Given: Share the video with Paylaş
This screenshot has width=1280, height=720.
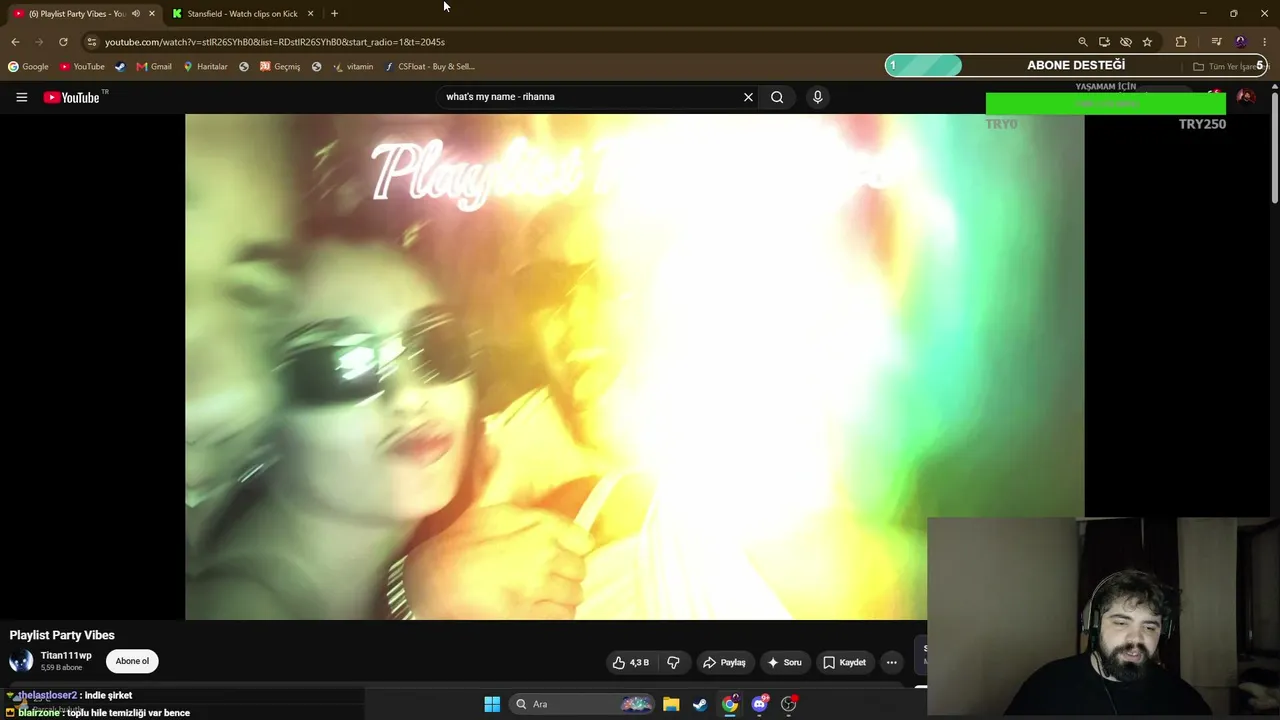Looking at the screenshot, I should (x=724, y=662).
